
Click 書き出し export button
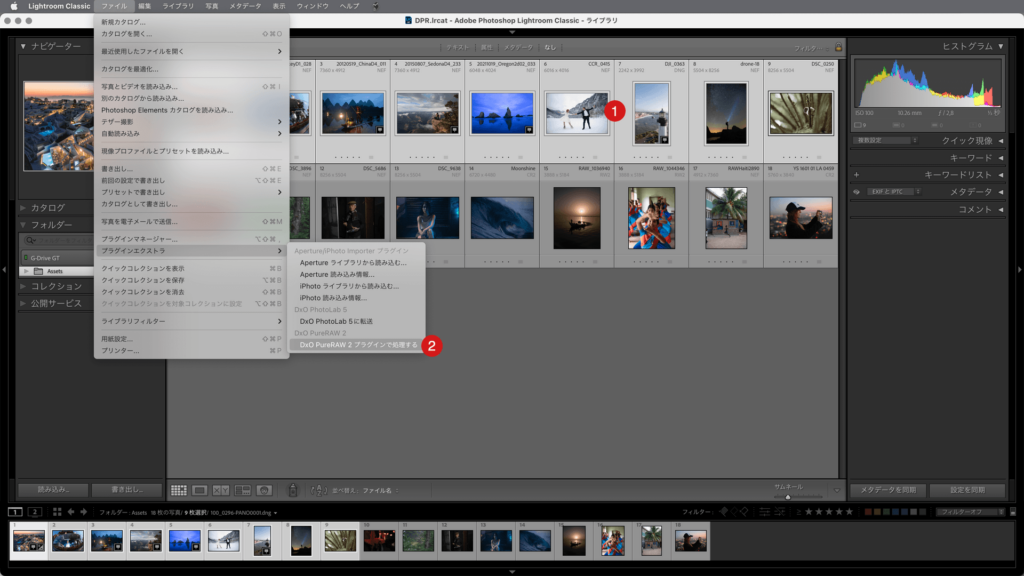click(127, 489)
